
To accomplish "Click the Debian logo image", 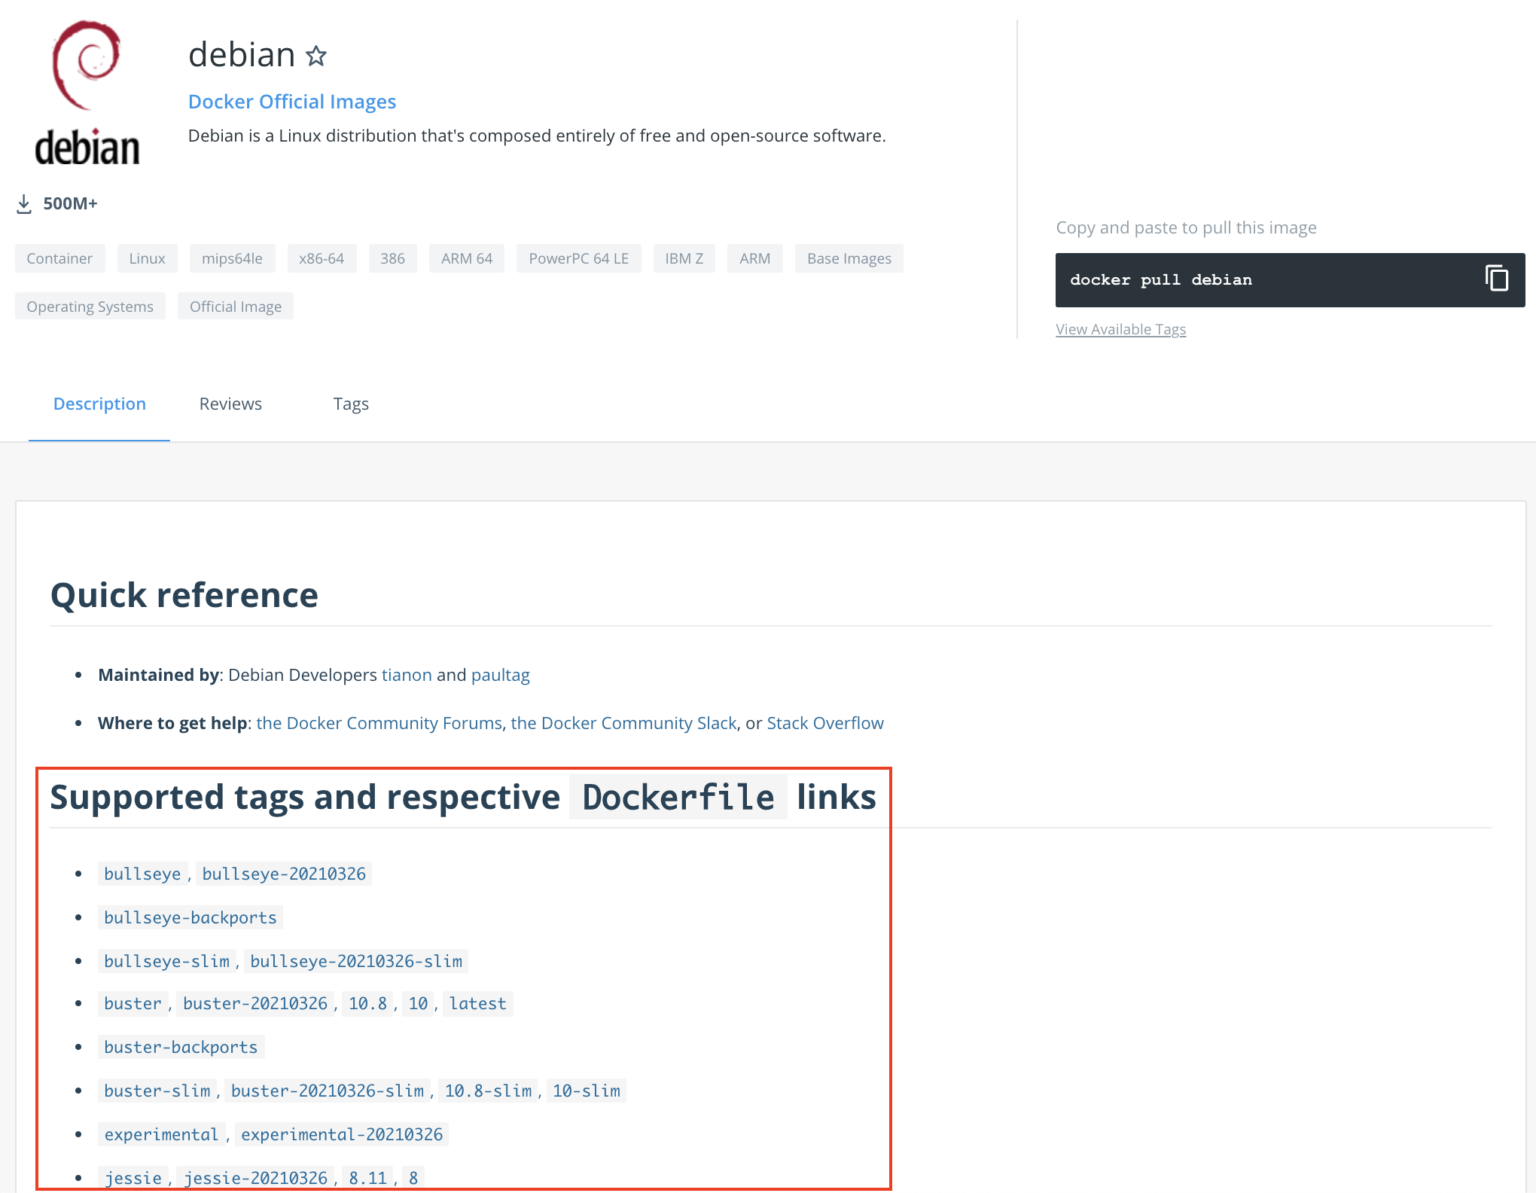I will (87, 90).
